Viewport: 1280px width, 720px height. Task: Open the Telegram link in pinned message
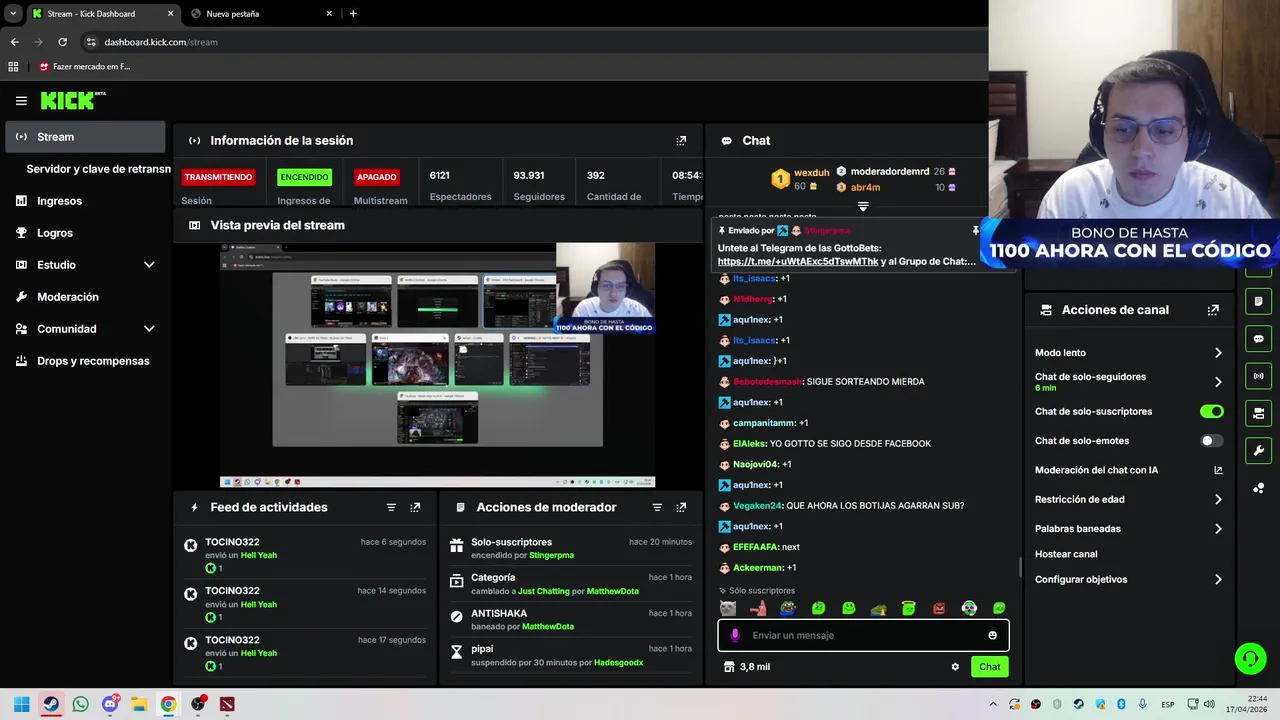(x=798, y=261)
